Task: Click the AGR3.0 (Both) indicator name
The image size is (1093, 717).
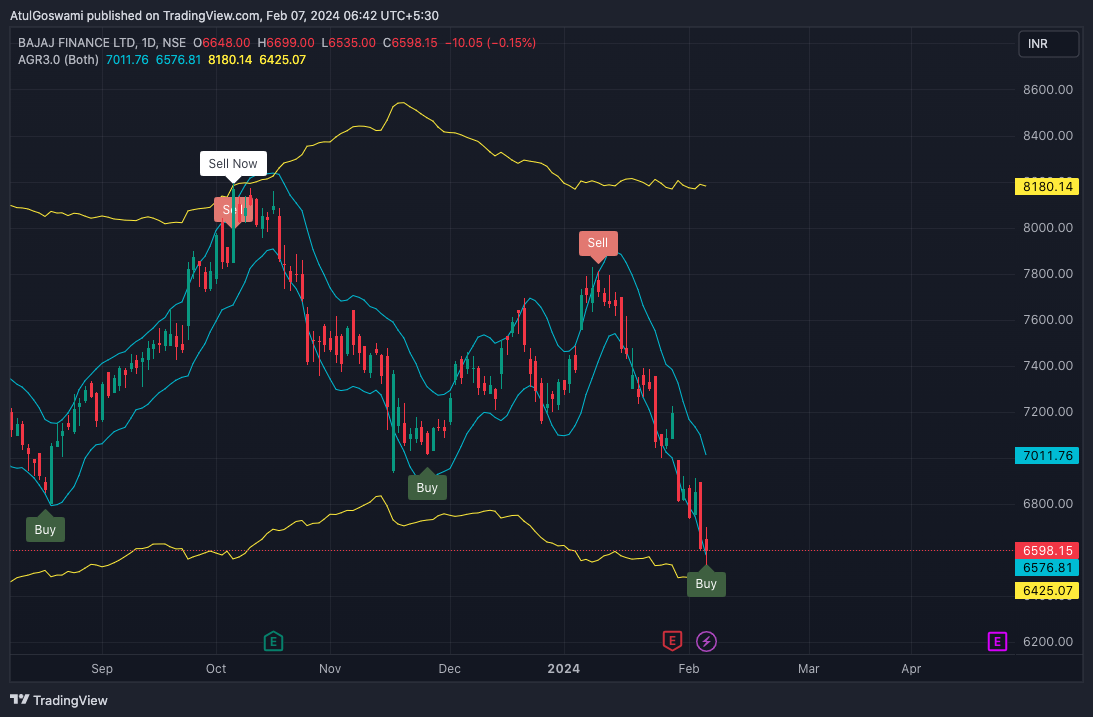Action: click(x=58, y=60)
